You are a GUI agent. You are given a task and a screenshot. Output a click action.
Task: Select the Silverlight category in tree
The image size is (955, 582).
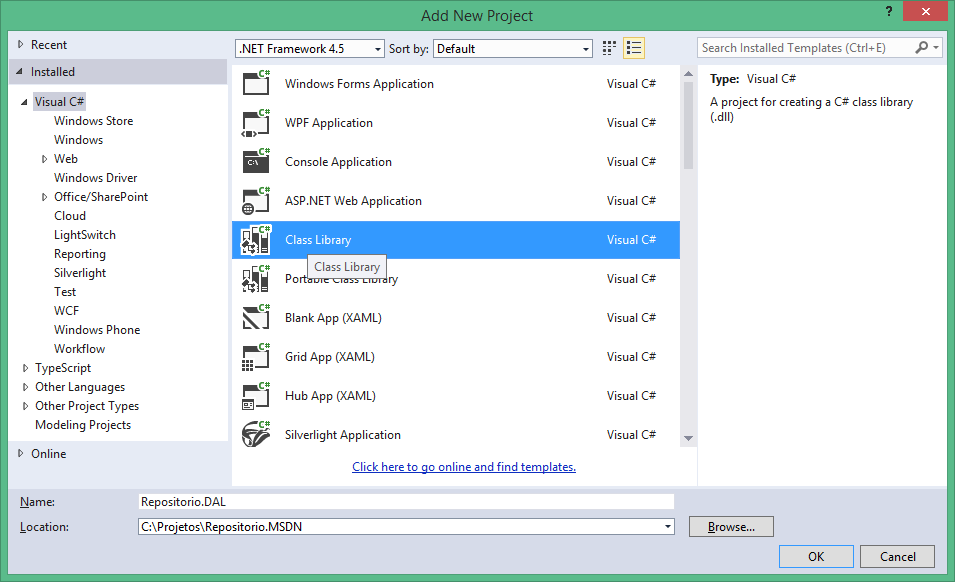80,273
